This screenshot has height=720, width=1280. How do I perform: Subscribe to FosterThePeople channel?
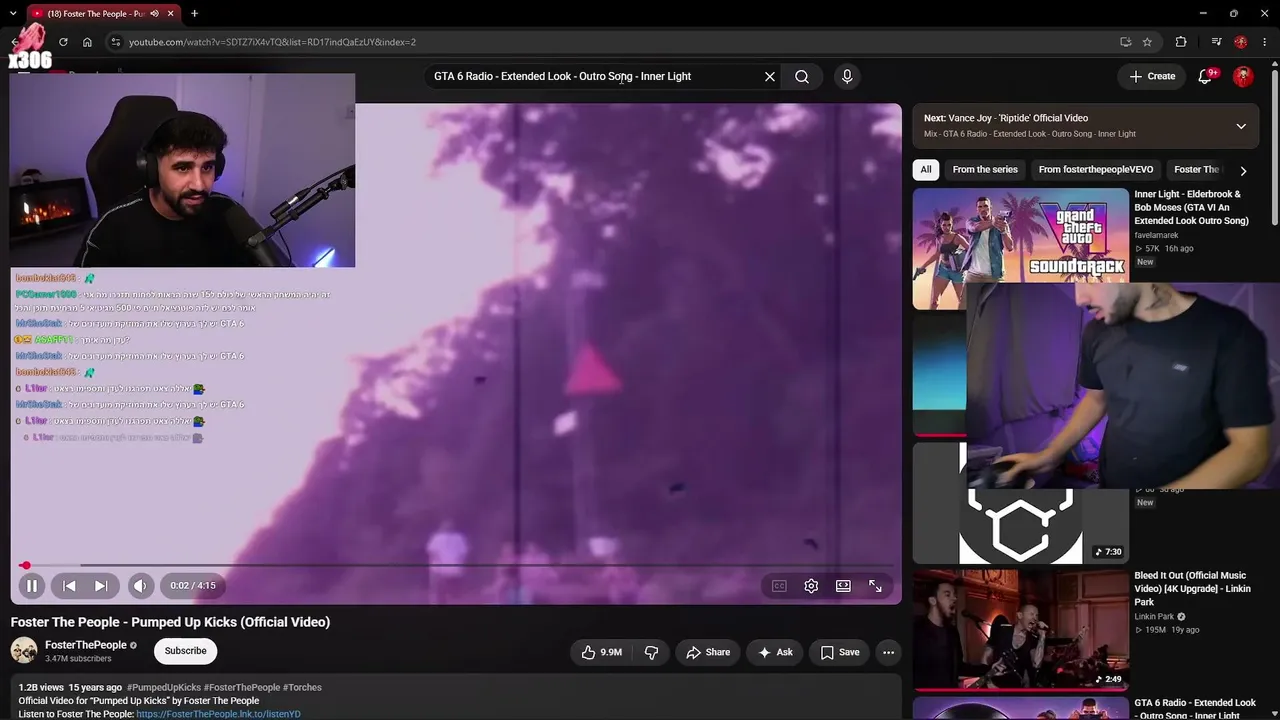pos(185,651)
